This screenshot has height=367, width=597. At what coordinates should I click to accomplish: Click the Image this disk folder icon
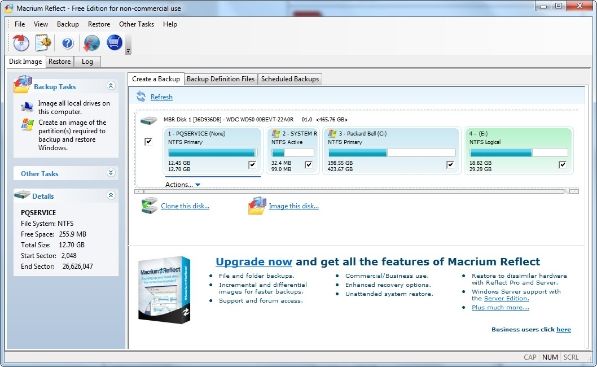click(257, 206)
